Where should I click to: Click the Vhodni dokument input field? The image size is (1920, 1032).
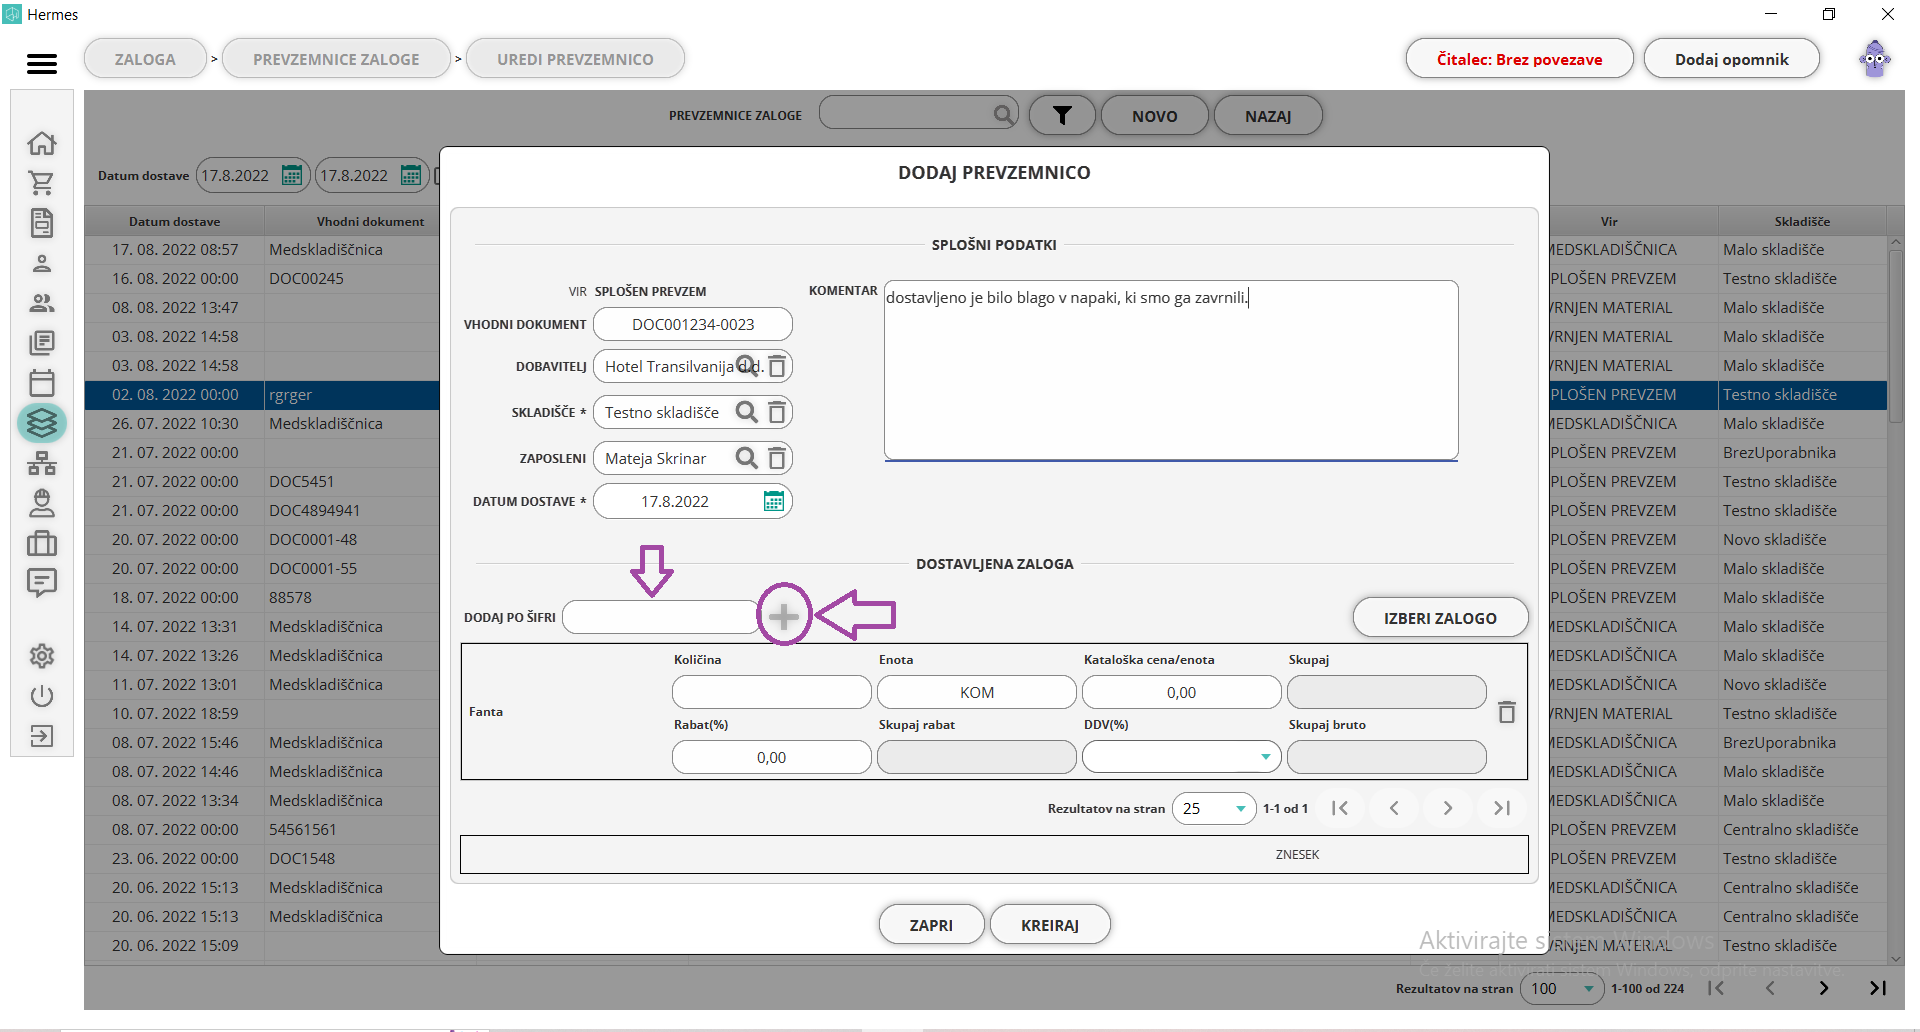point(693,324)
